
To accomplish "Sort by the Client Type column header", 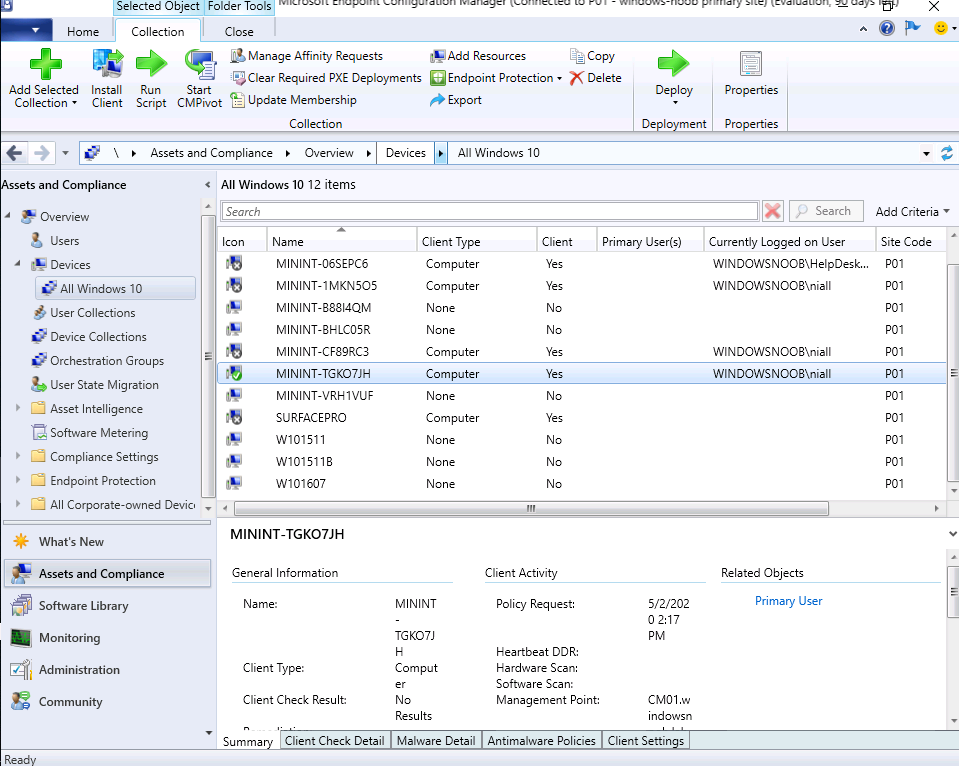I will coord(476,242).
